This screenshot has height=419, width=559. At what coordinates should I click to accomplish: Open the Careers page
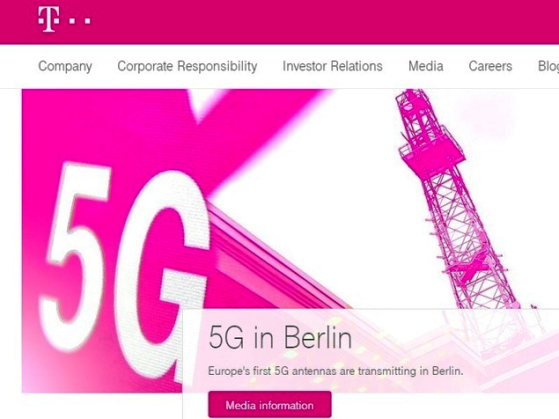[490, 66]
